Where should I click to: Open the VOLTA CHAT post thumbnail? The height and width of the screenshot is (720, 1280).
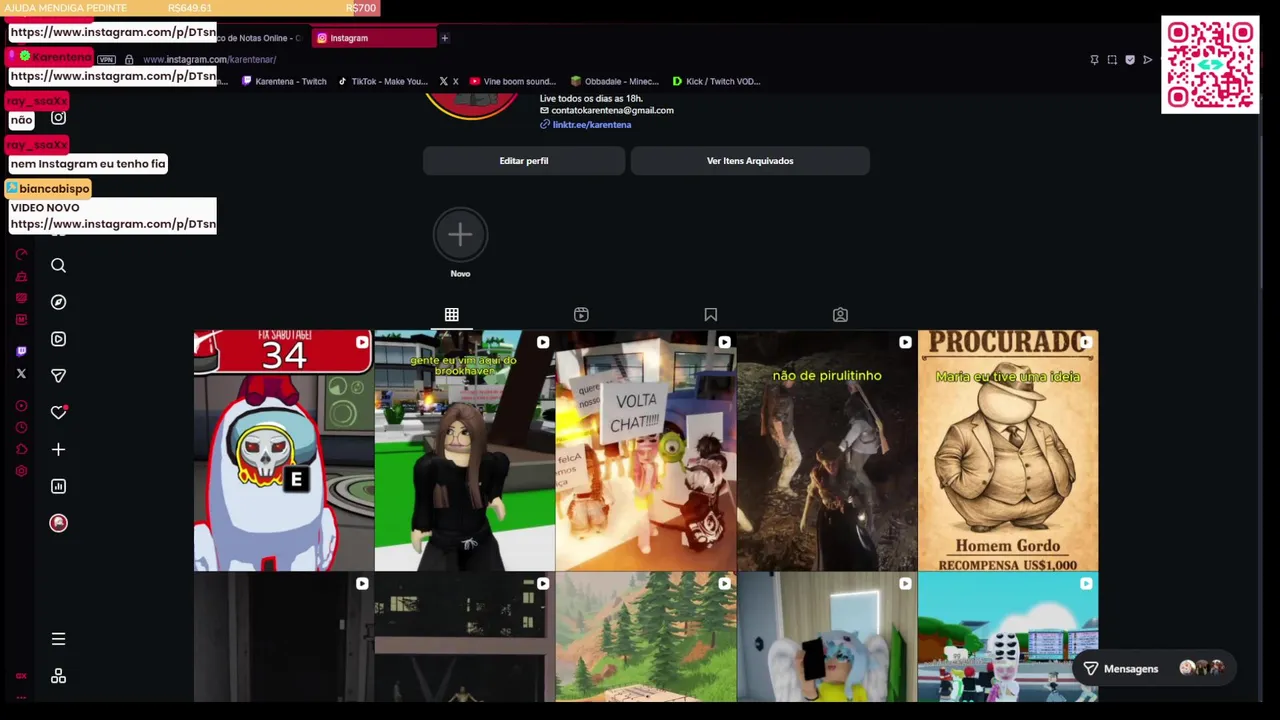click(x=645, y=450)
